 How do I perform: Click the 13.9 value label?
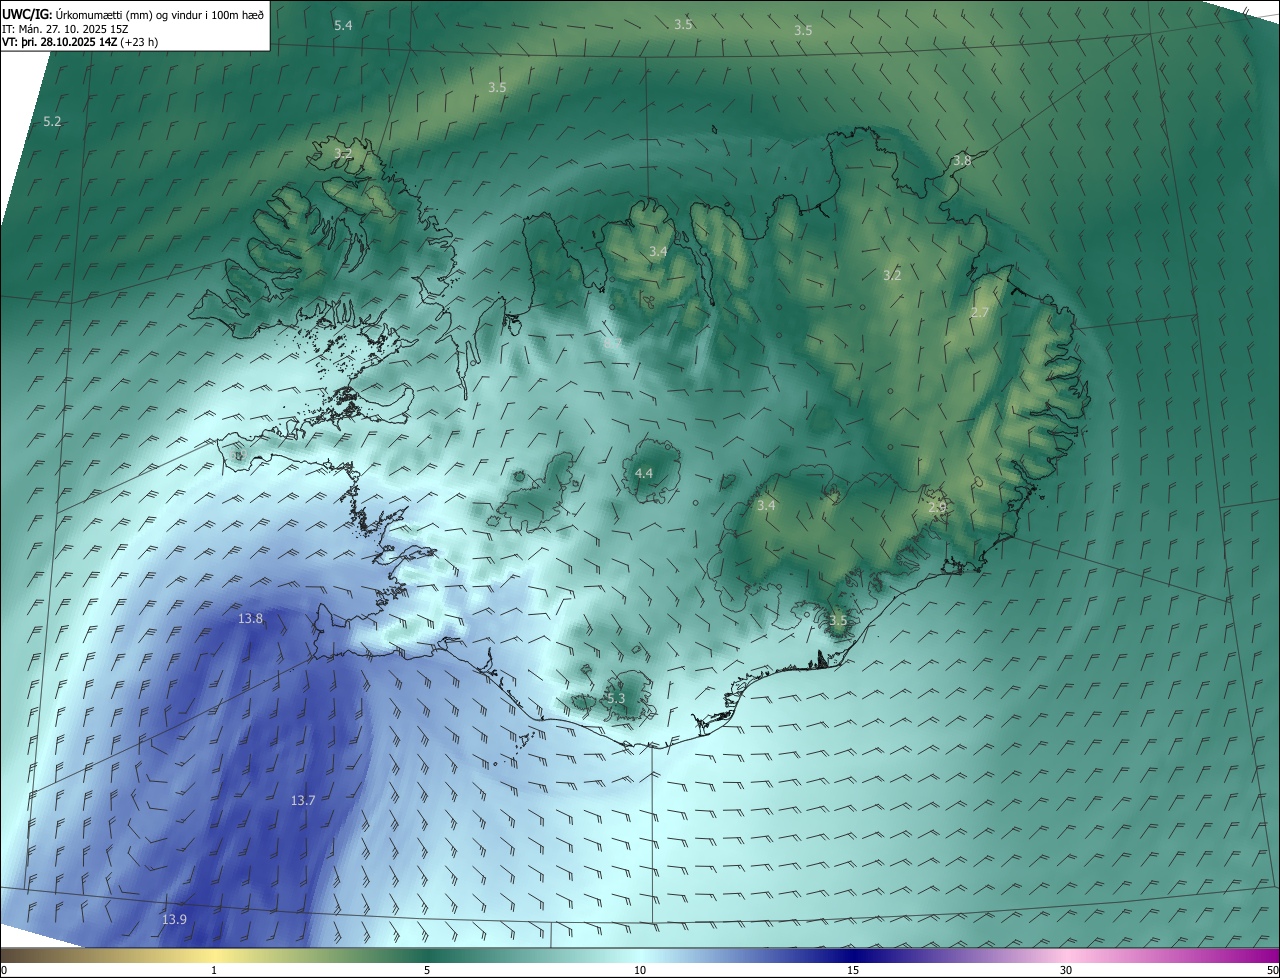coord(174,919)
